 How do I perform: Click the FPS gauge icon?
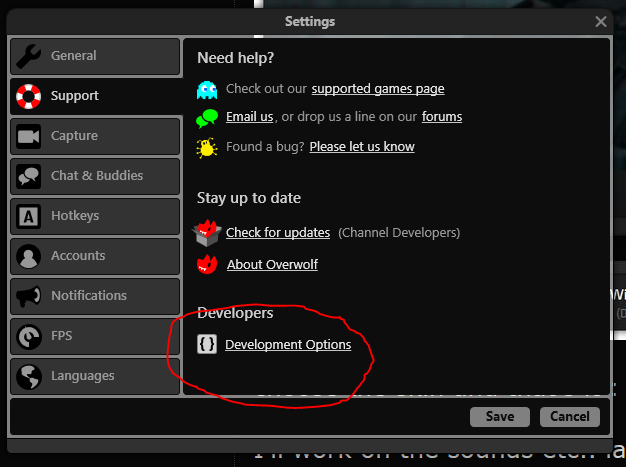(x=28, y=336)
